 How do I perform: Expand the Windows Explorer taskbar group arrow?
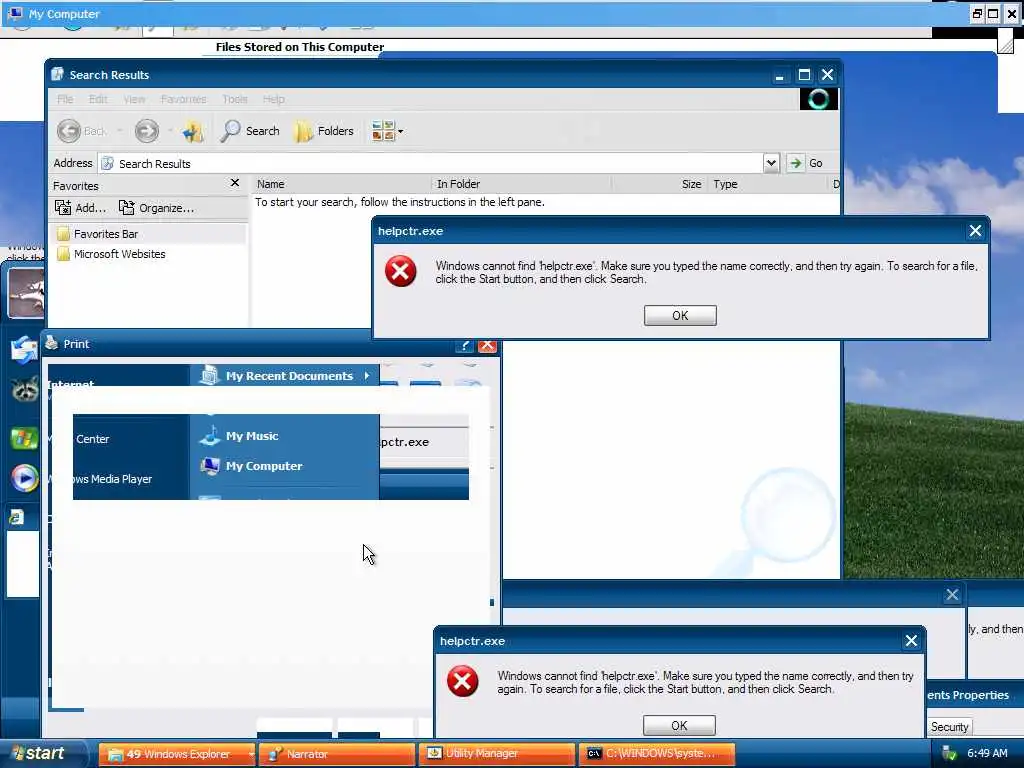(251, 754)
